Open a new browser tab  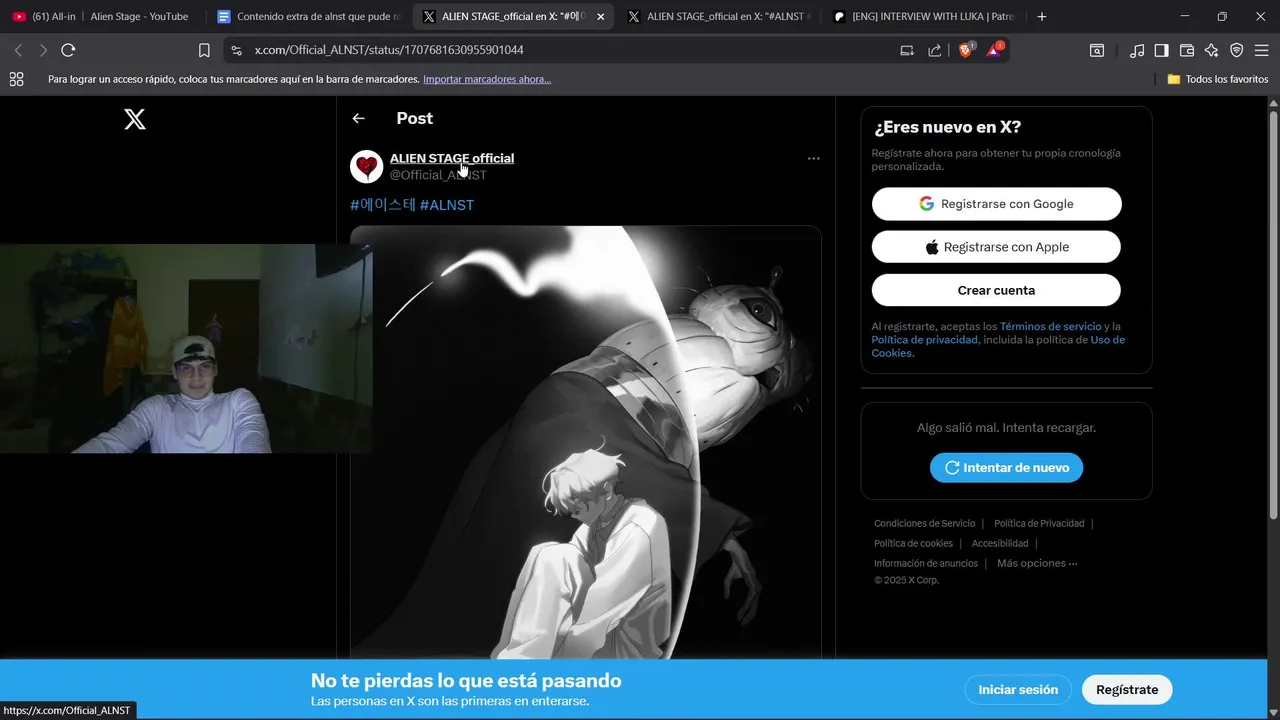click(1042, 17)
